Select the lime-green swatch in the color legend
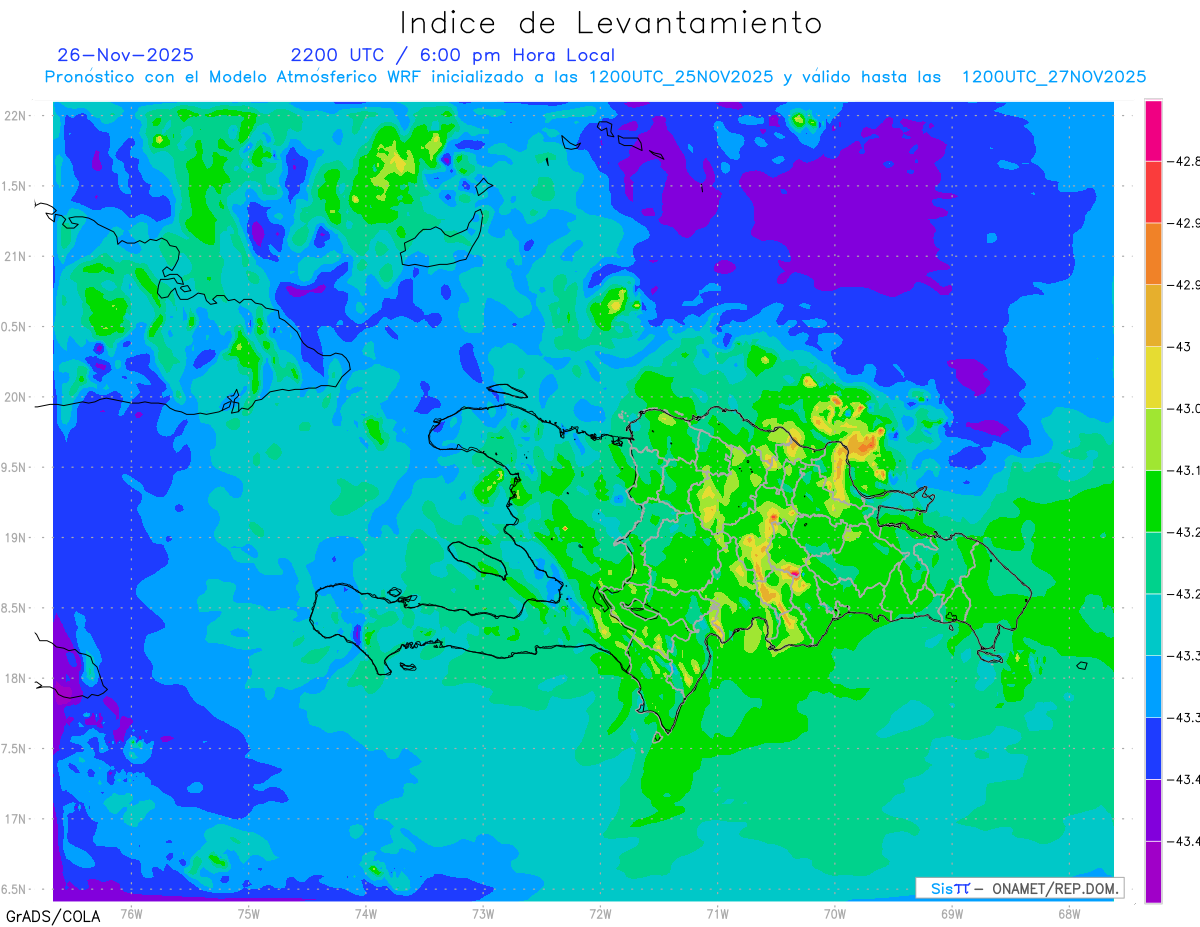Image resolution: width=1200 pixels, height=927 pixels. (x=1153, y=438)
